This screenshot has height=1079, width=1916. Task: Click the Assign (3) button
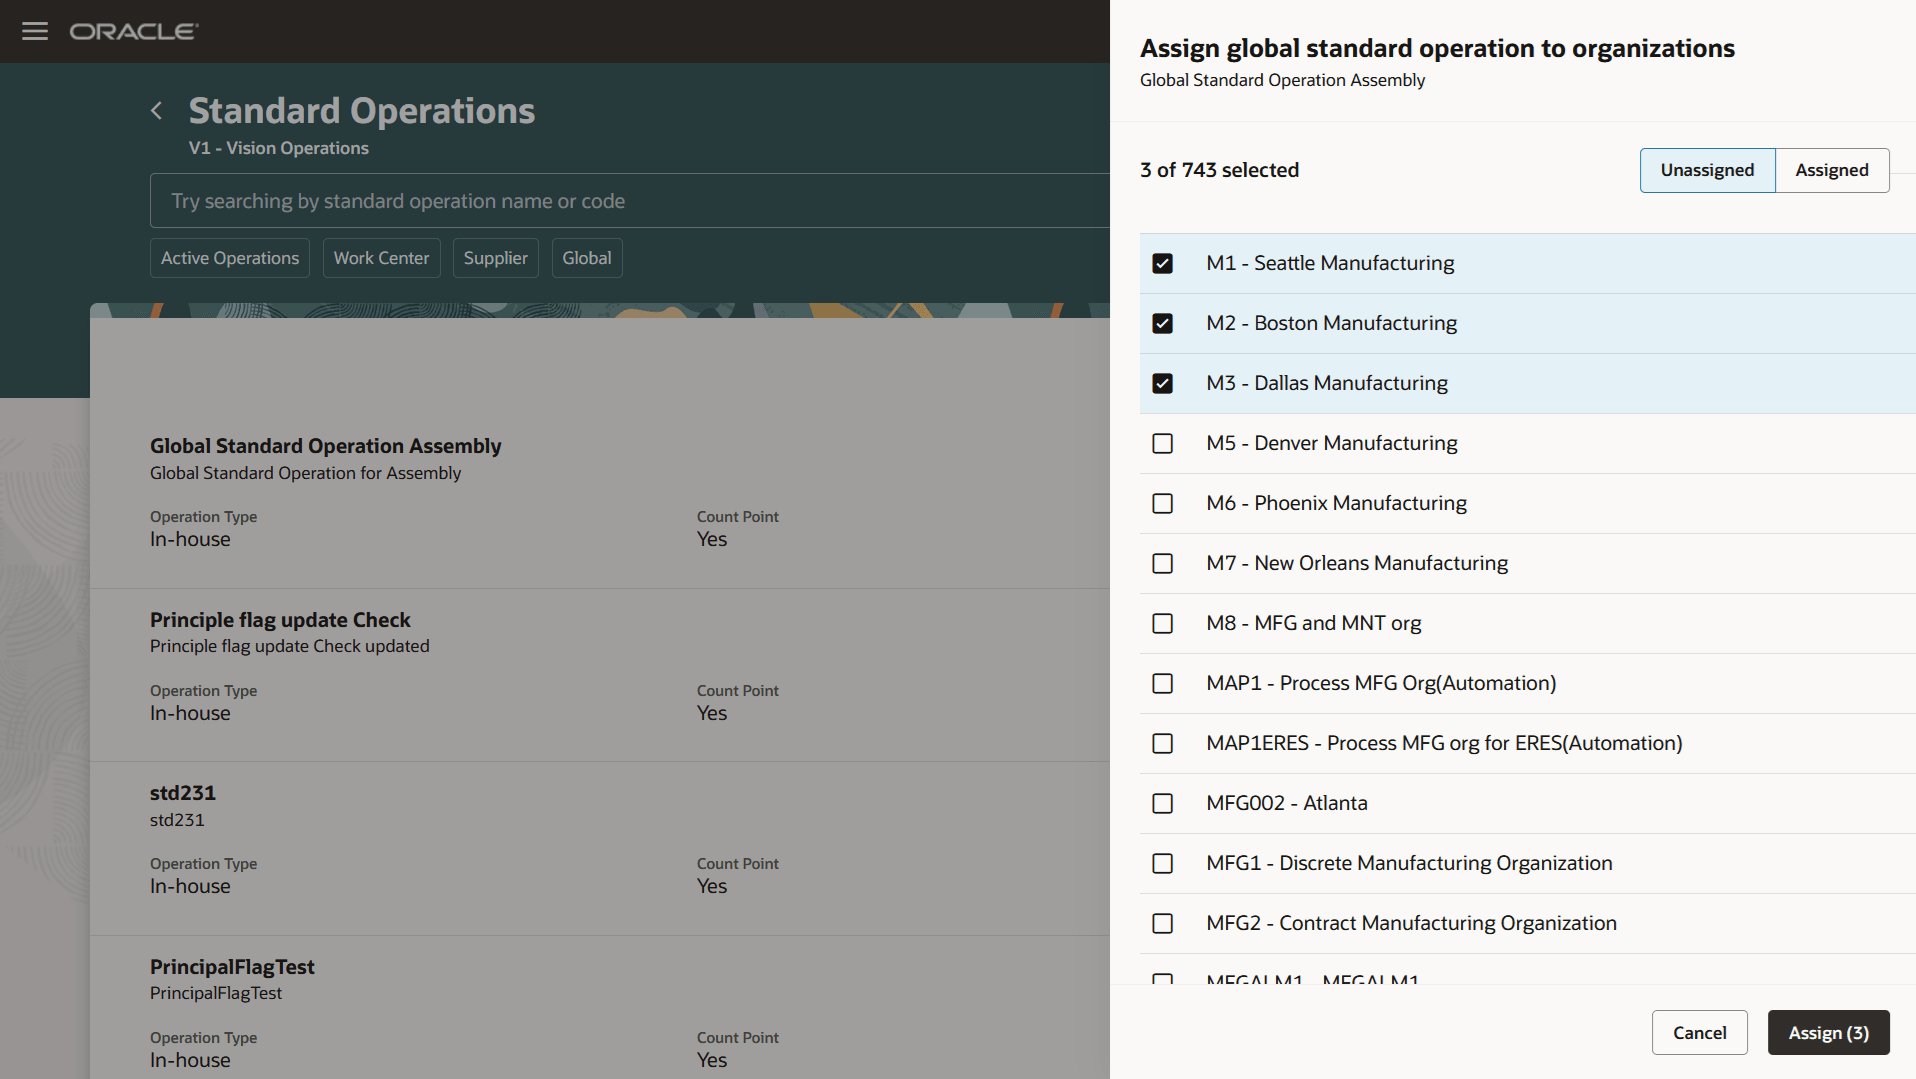pyautogui.click(x=1828, y=1032)
